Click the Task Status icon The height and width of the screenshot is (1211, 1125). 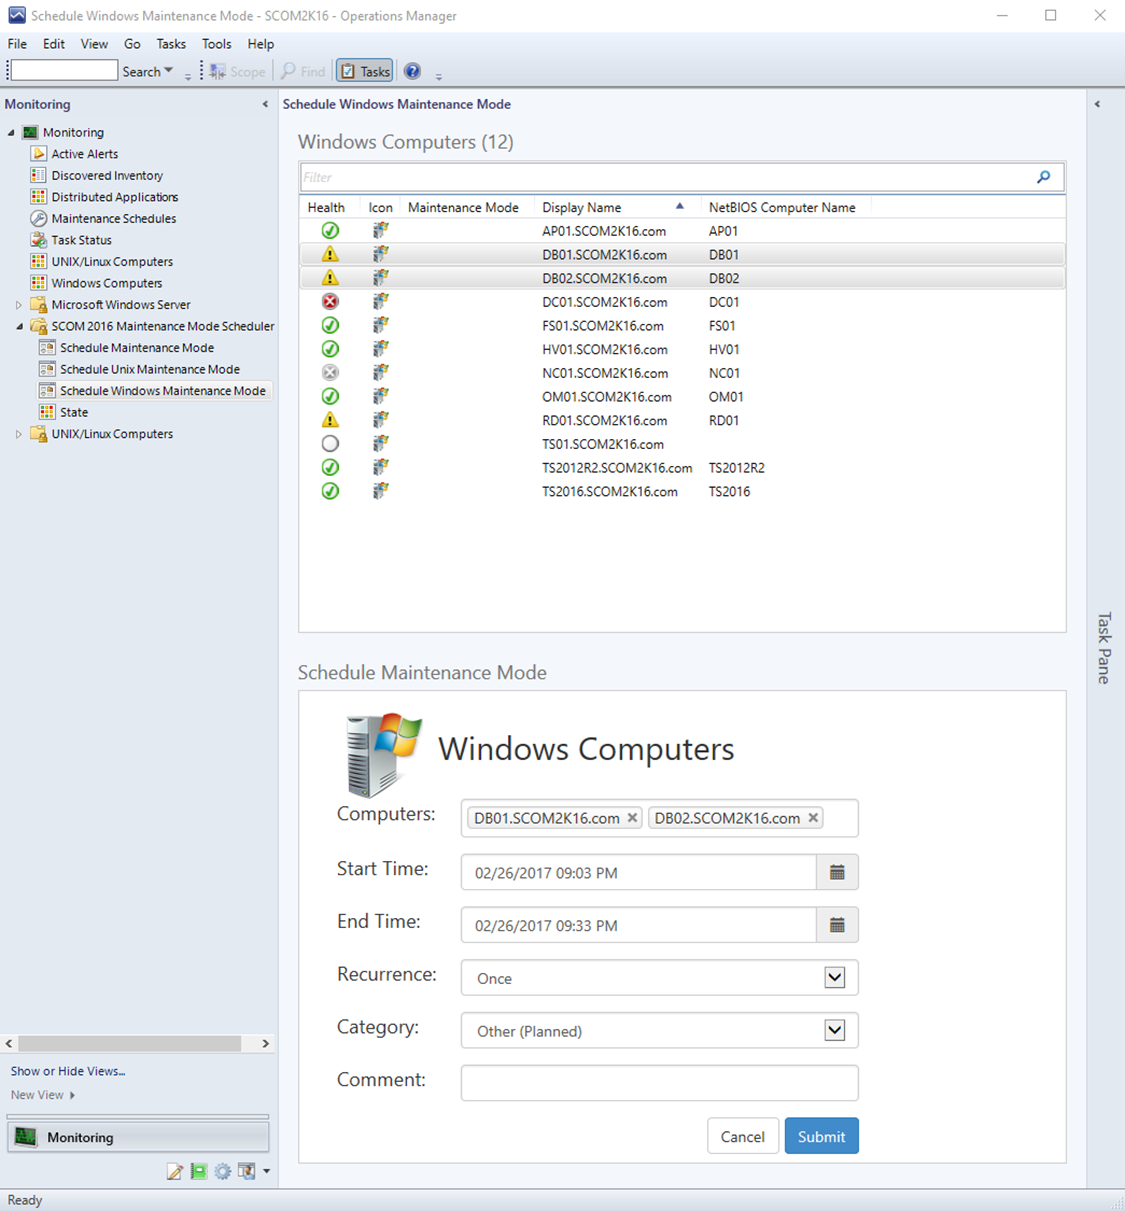coord(38,240)
